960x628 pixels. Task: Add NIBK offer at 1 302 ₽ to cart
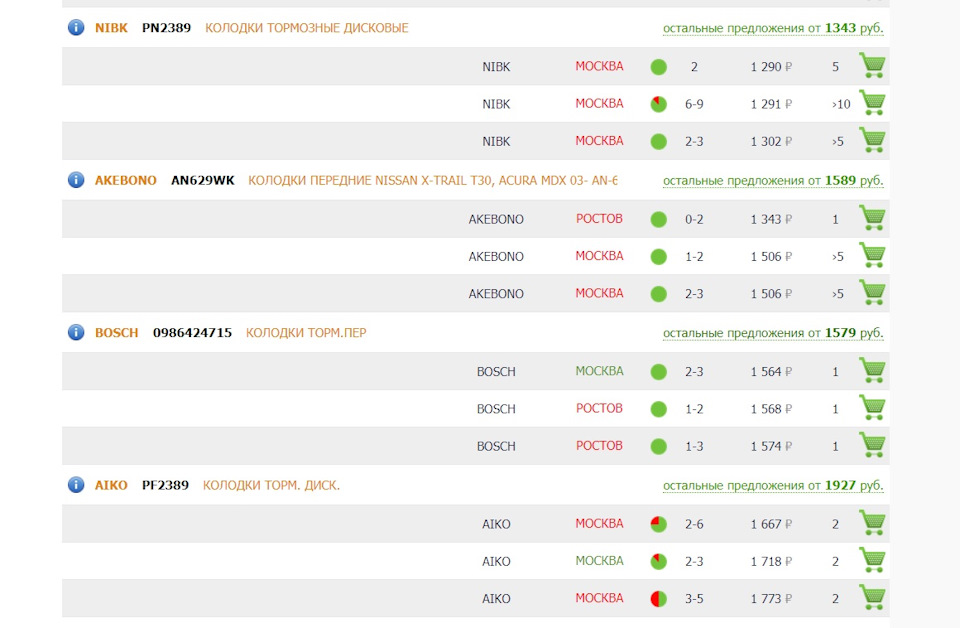[872, 140]
